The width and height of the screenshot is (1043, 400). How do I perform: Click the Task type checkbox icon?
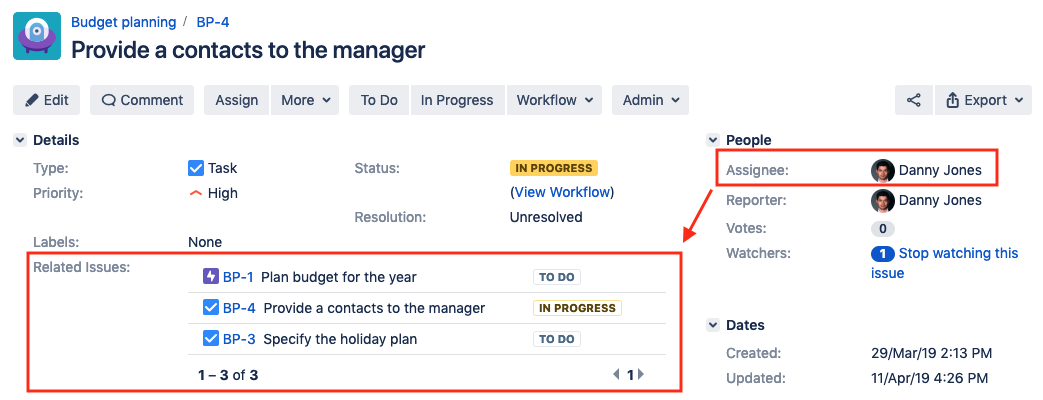(196, 168)
